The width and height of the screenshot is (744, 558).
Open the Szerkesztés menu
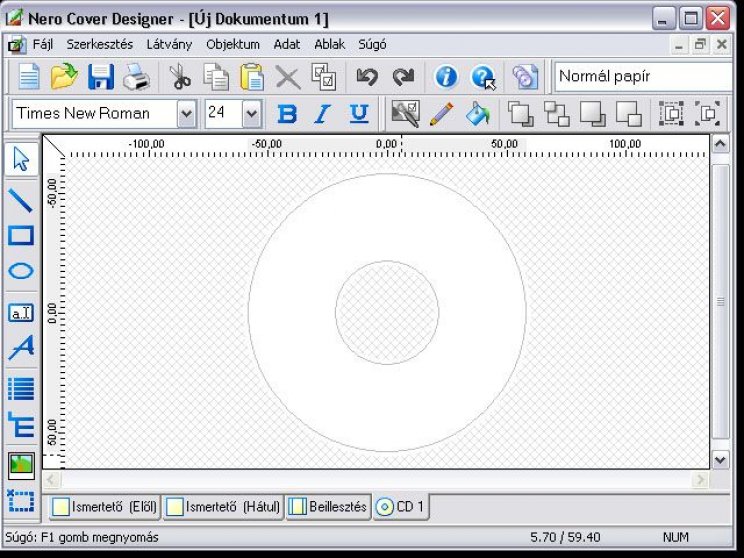tap(100, 45)
